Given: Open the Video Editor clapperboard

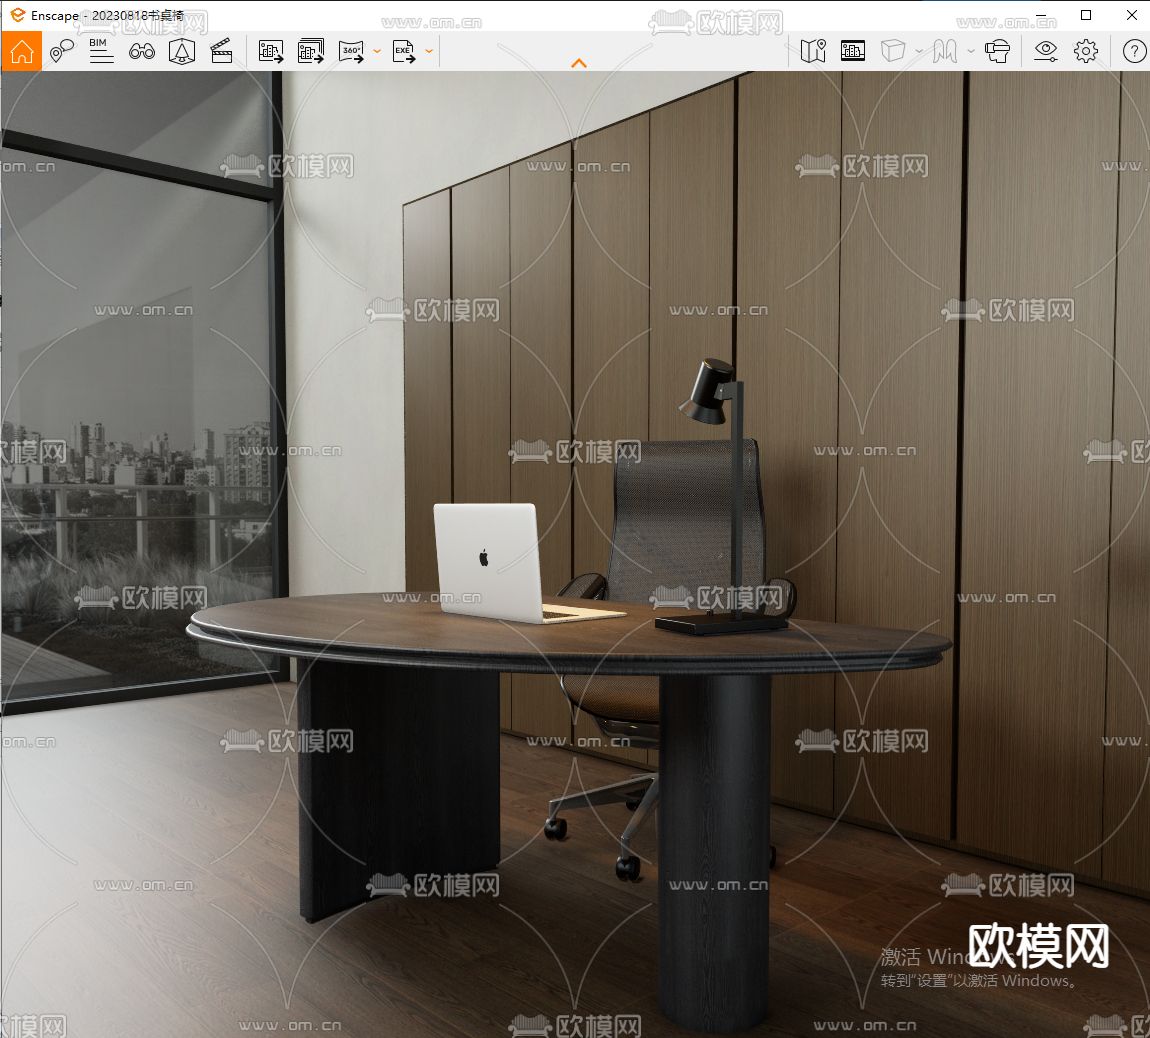Looking at the screenshot, I should (221, 51).
